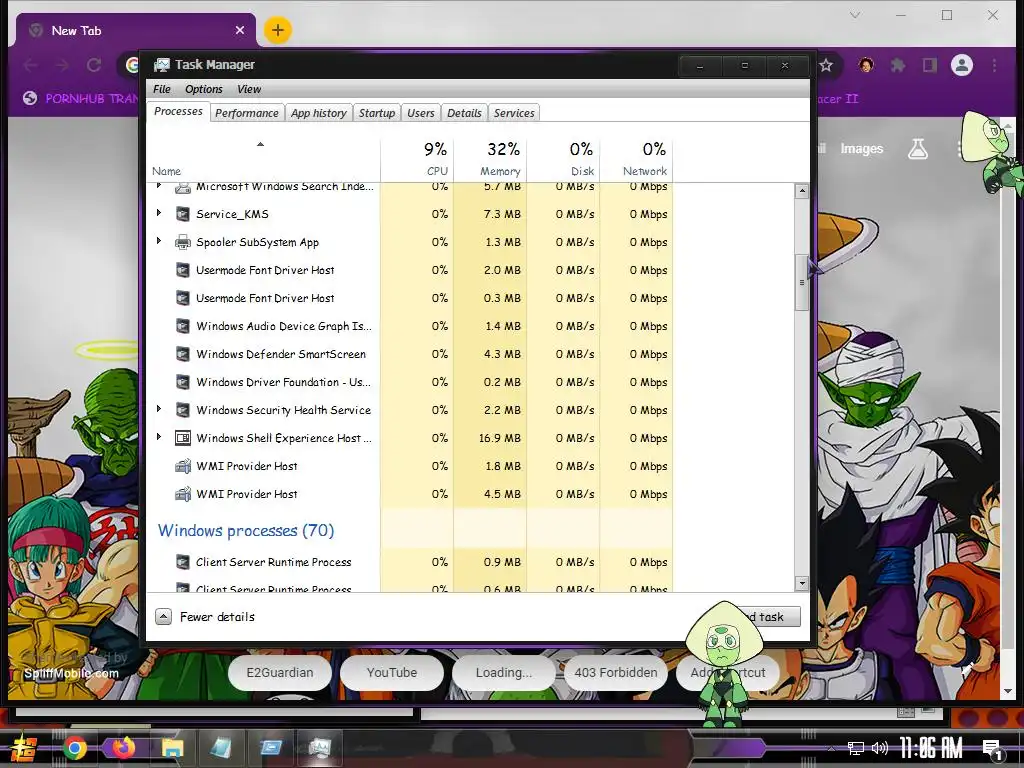Click the Task Manager title bar icon

[161, 65]
